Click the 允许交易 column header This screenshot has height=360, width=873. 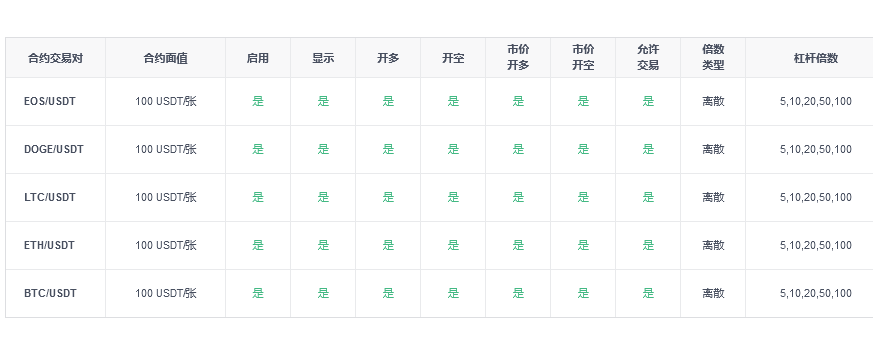tap(648, 57)
